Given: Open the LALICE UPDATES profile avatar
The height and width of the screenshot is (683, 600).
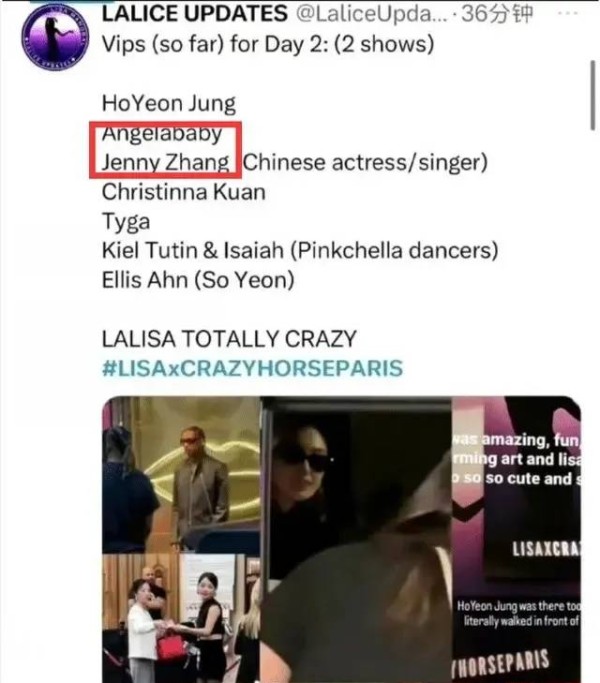Looking at the screenshot, I should pos(55,37).
